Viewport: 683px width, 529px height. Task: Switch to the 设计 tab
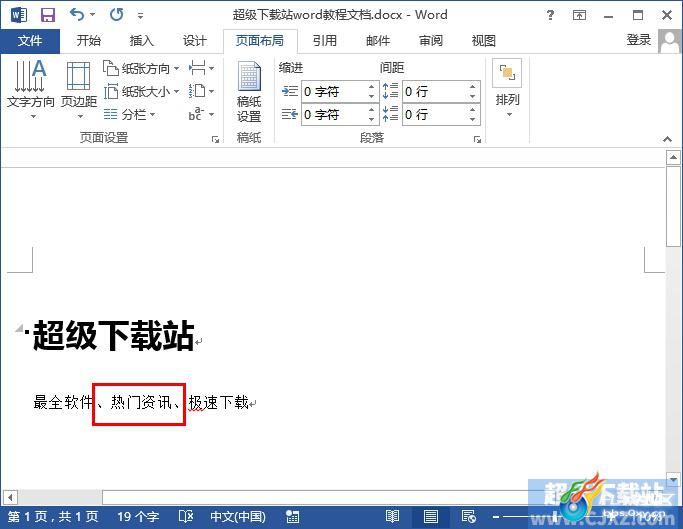click(194, 41)
